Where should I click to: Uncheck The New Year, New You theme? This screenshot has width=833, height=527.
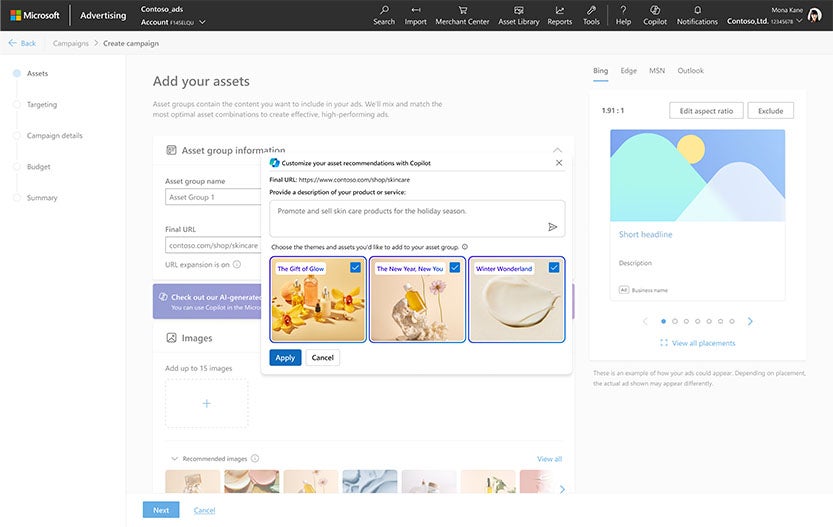tap(455, 268)
